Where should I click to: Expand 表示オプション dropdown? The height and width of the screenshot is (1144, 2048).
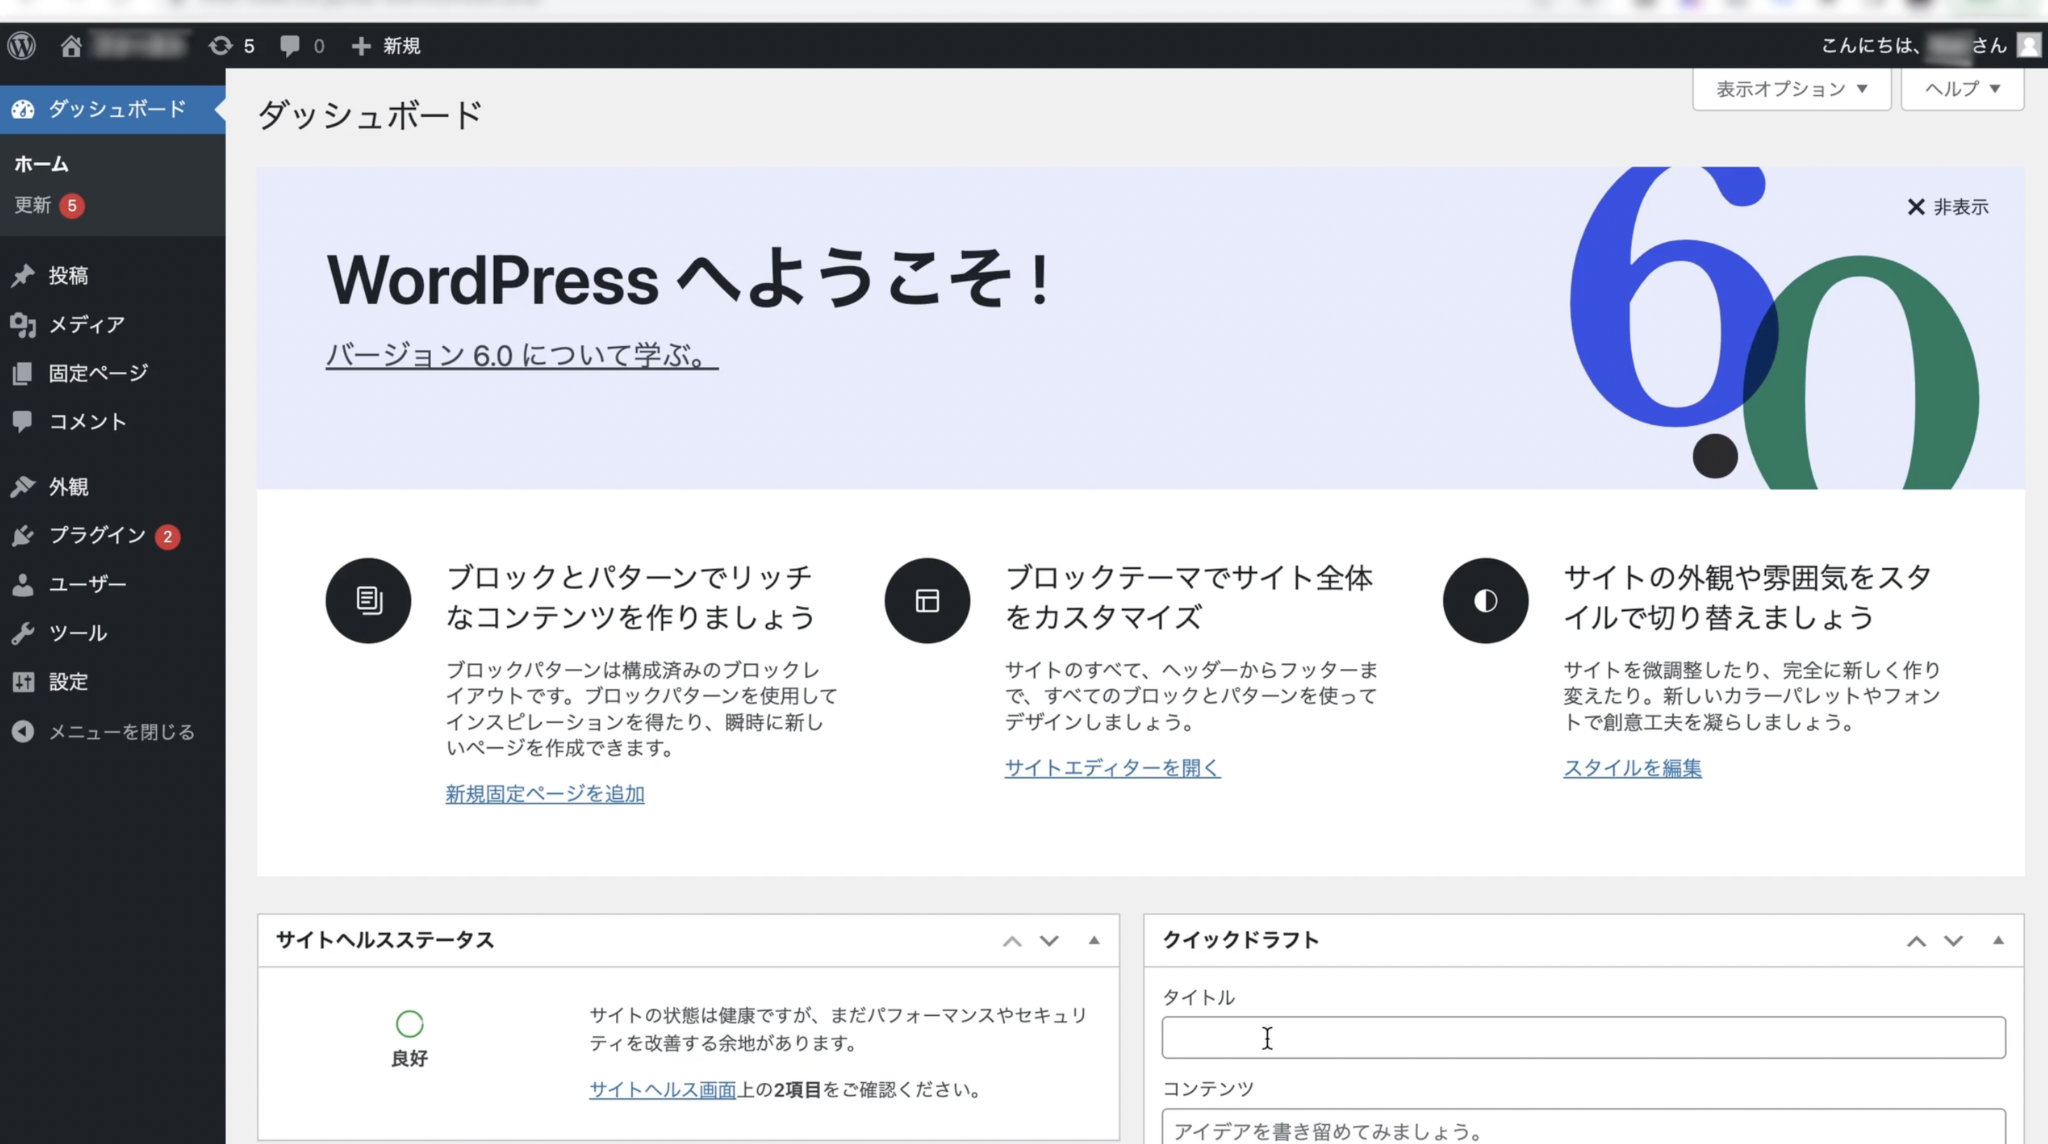(1791, 89)
